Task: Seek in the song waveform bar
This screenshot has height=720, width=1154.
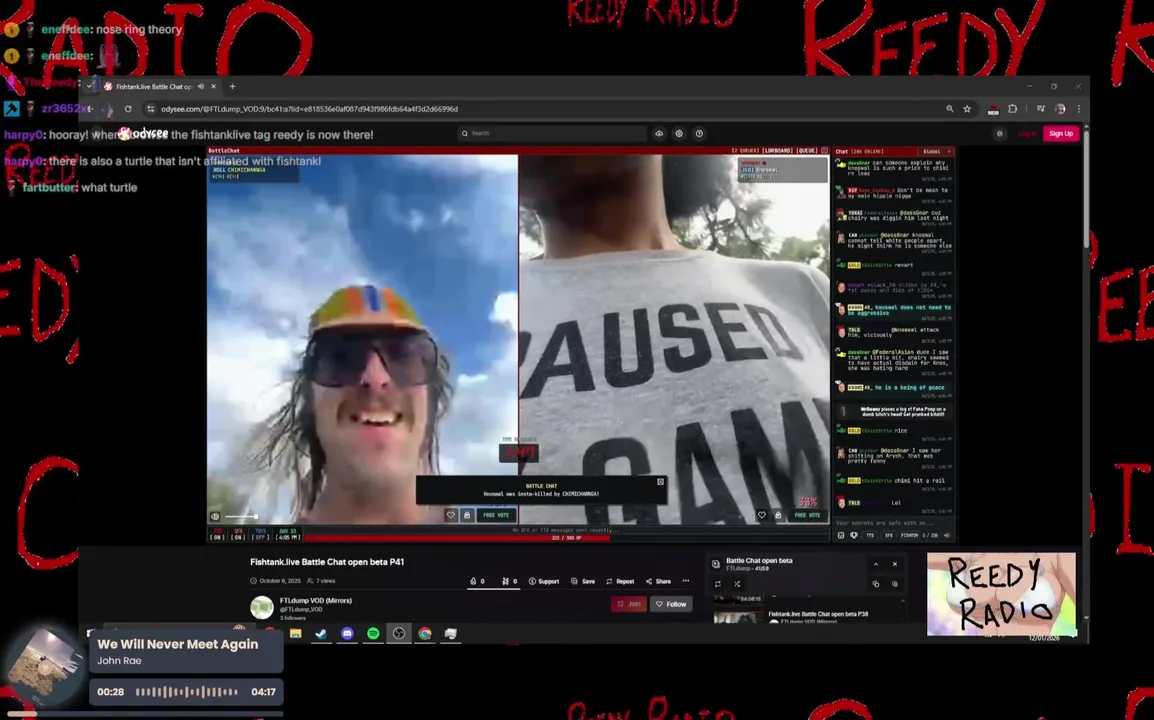Action: point(187,692)
